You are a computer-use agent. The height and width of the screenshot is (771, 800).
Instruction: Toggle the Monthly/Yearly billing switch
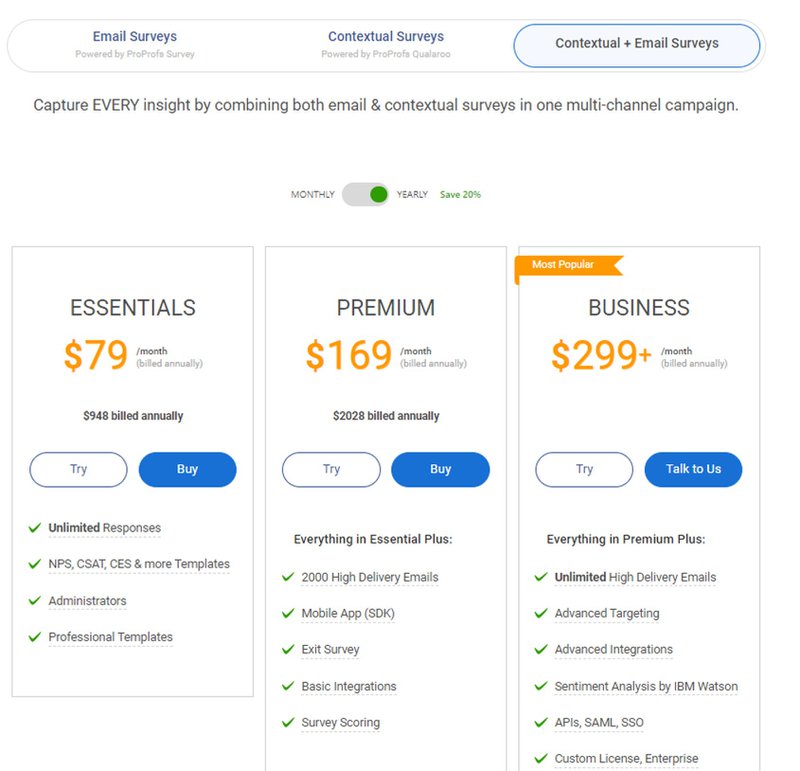click(x=365, y=194)
